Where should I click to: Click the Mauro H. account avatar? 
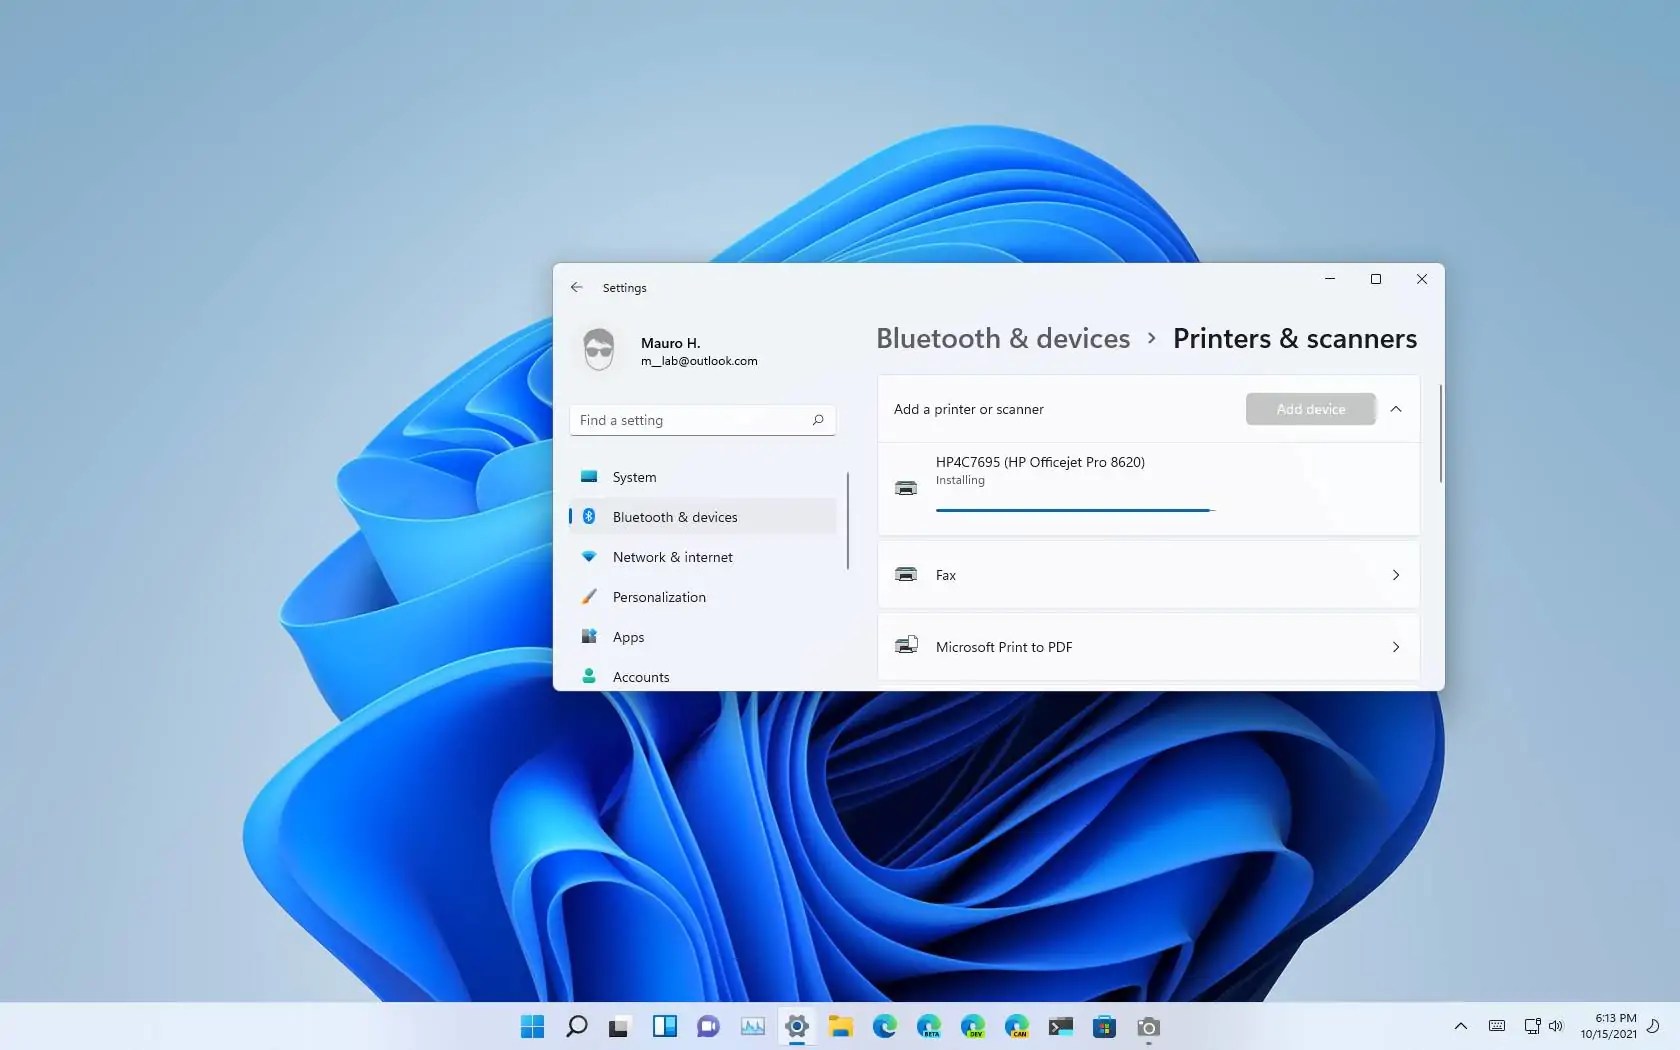598,349
